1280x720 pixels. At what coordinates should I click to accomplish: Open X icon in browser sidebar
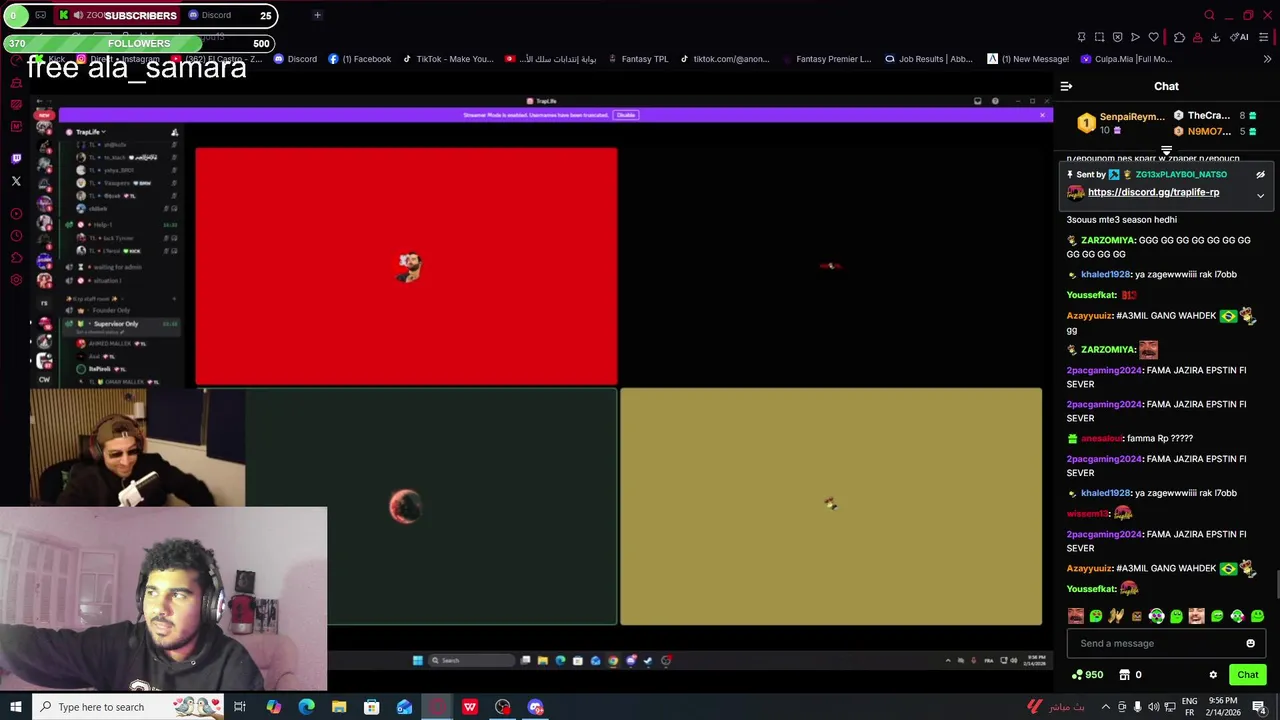[x=16, y=181]
